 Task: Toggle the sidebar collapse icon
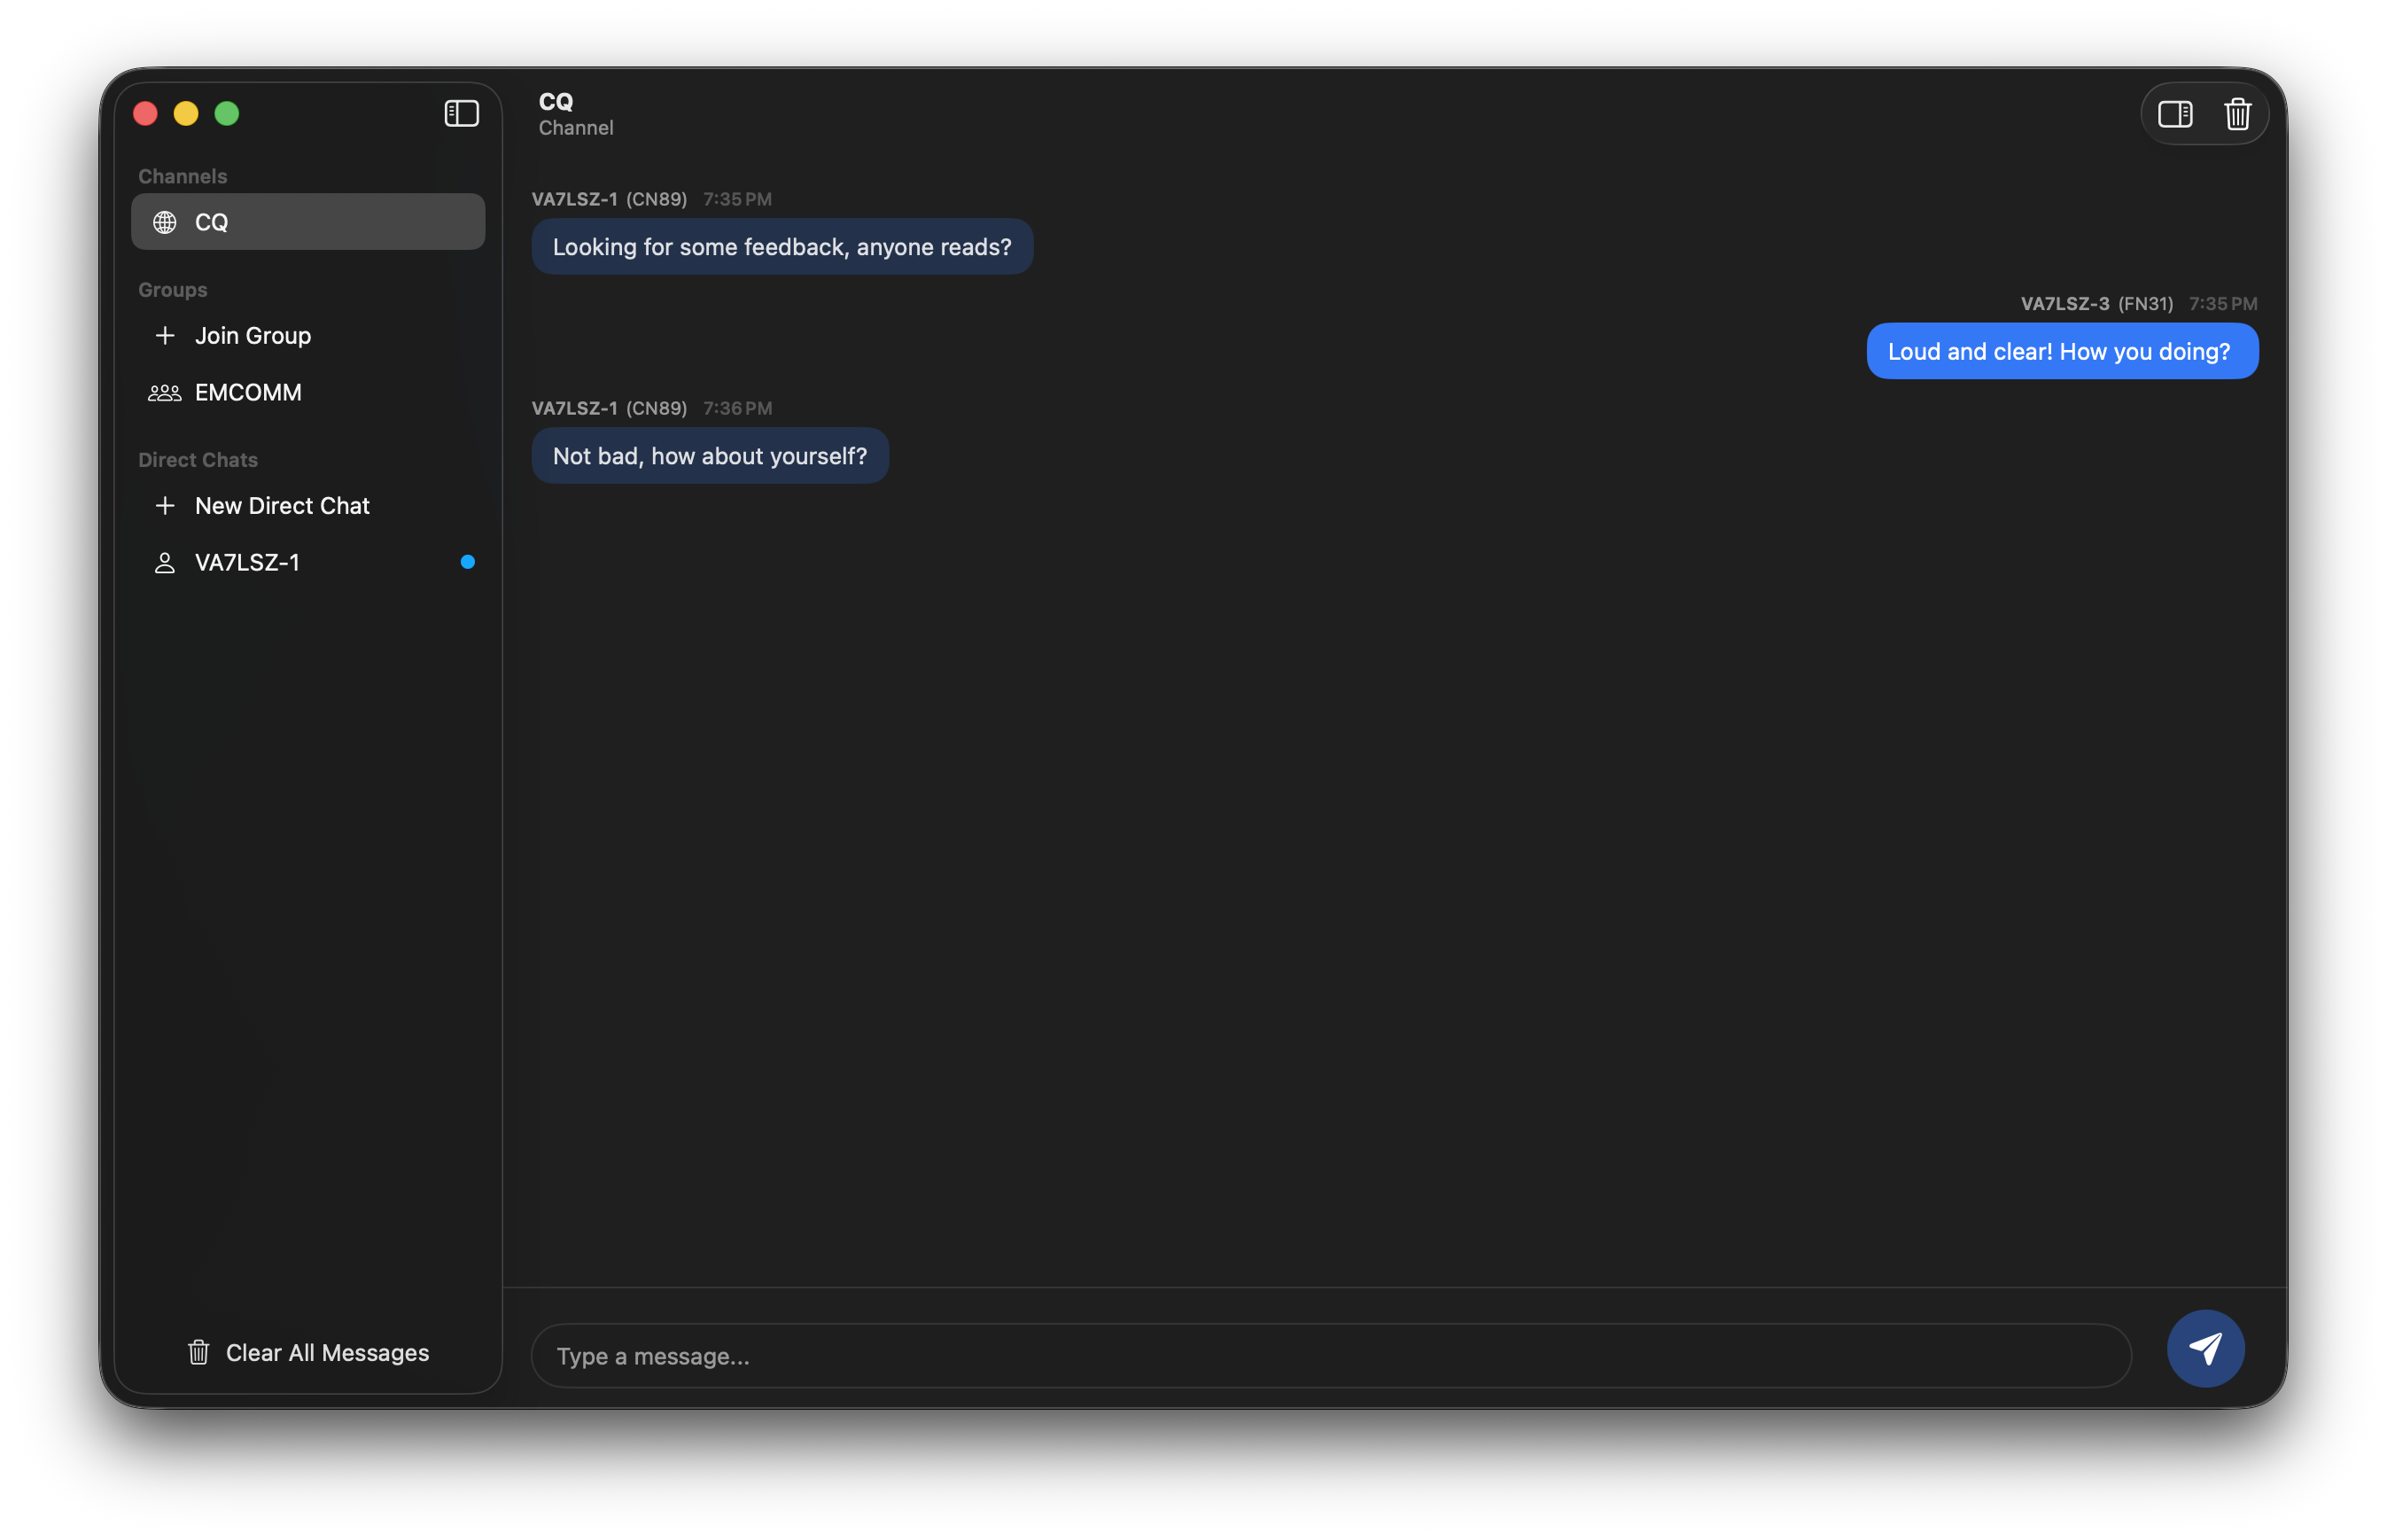pyautogui.click(x=461, y=113)
